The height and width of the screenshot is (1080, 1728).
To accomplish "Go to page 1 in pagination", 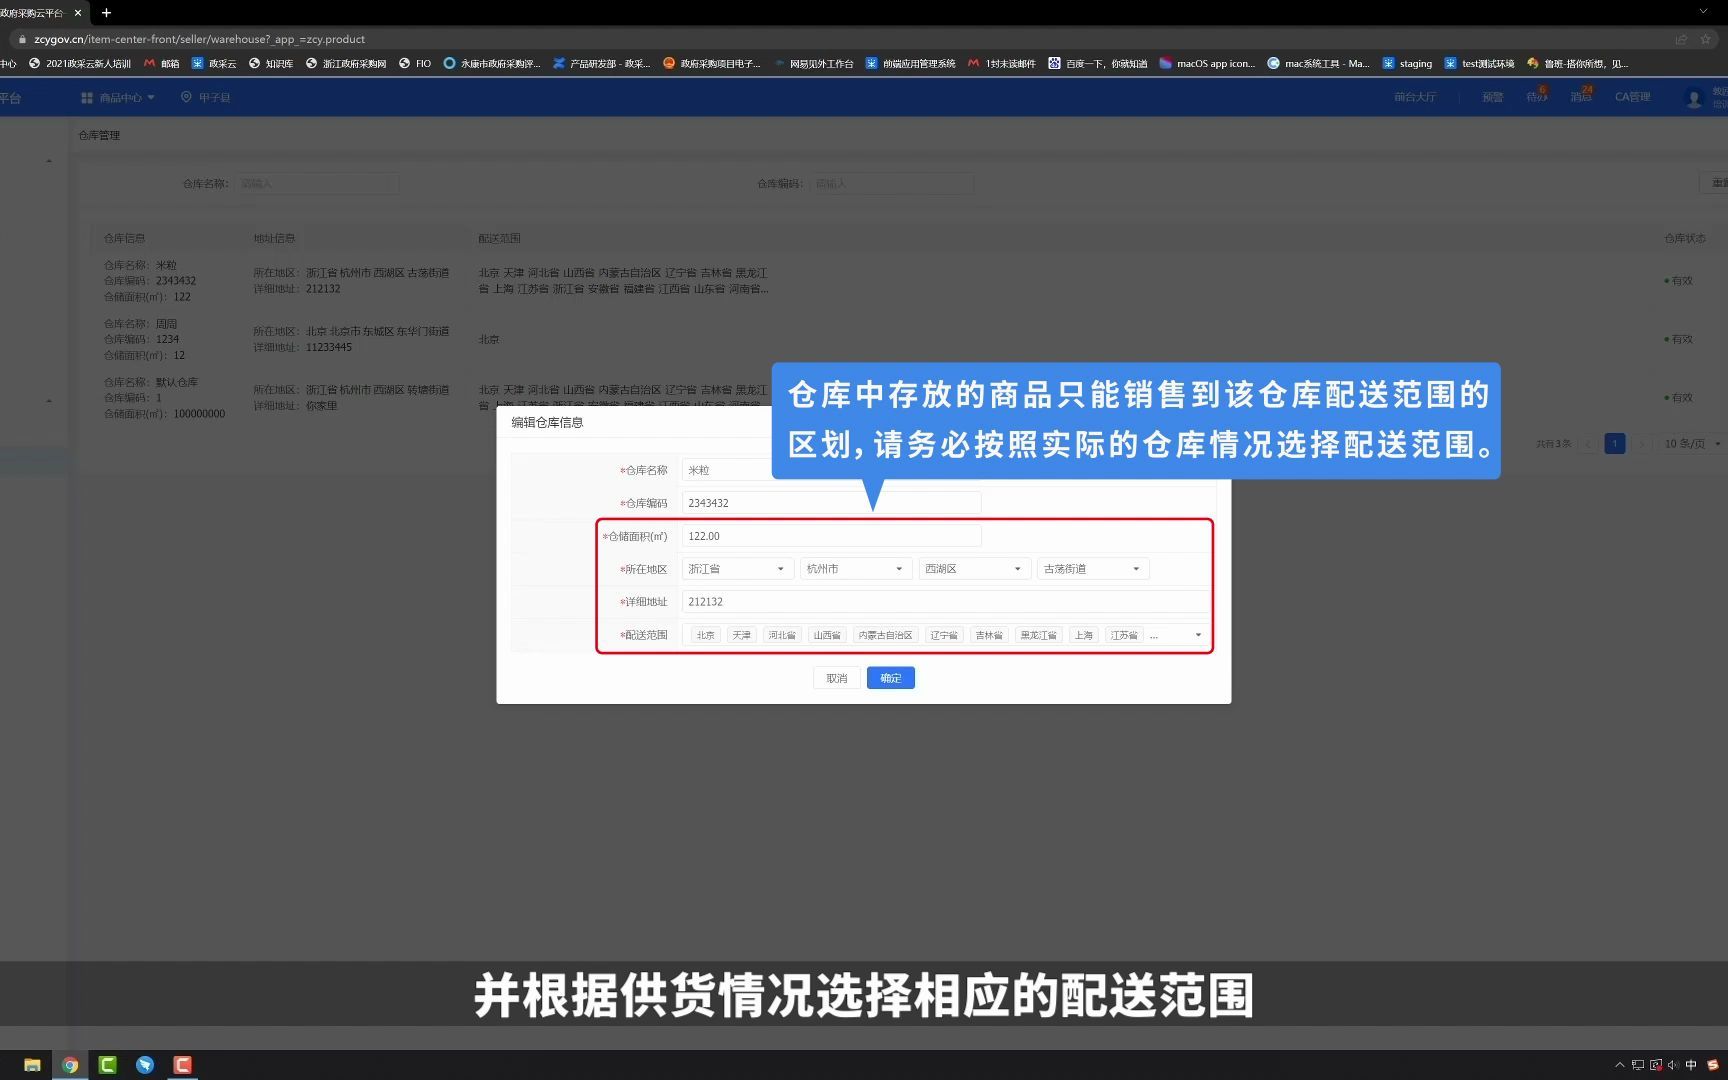I will pyautogui.click(x=1614, y=444).
